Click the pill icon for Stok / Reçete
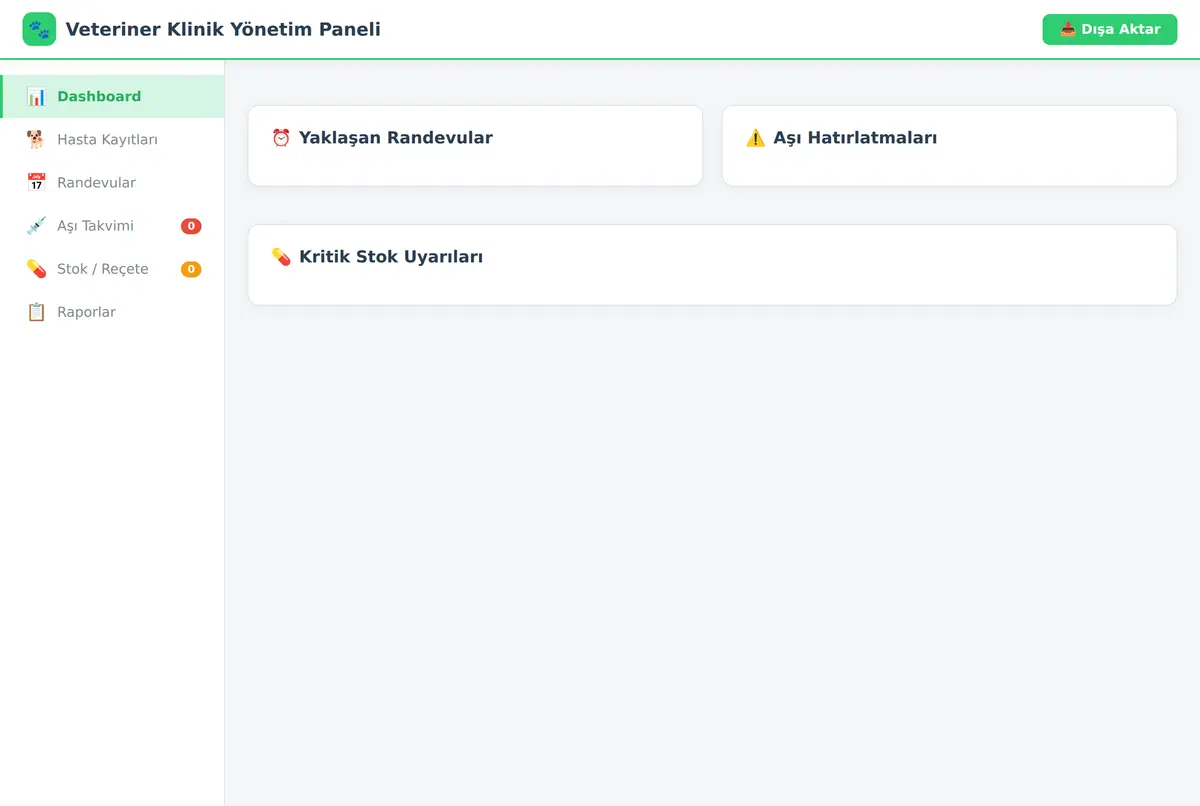 [36, 269]
